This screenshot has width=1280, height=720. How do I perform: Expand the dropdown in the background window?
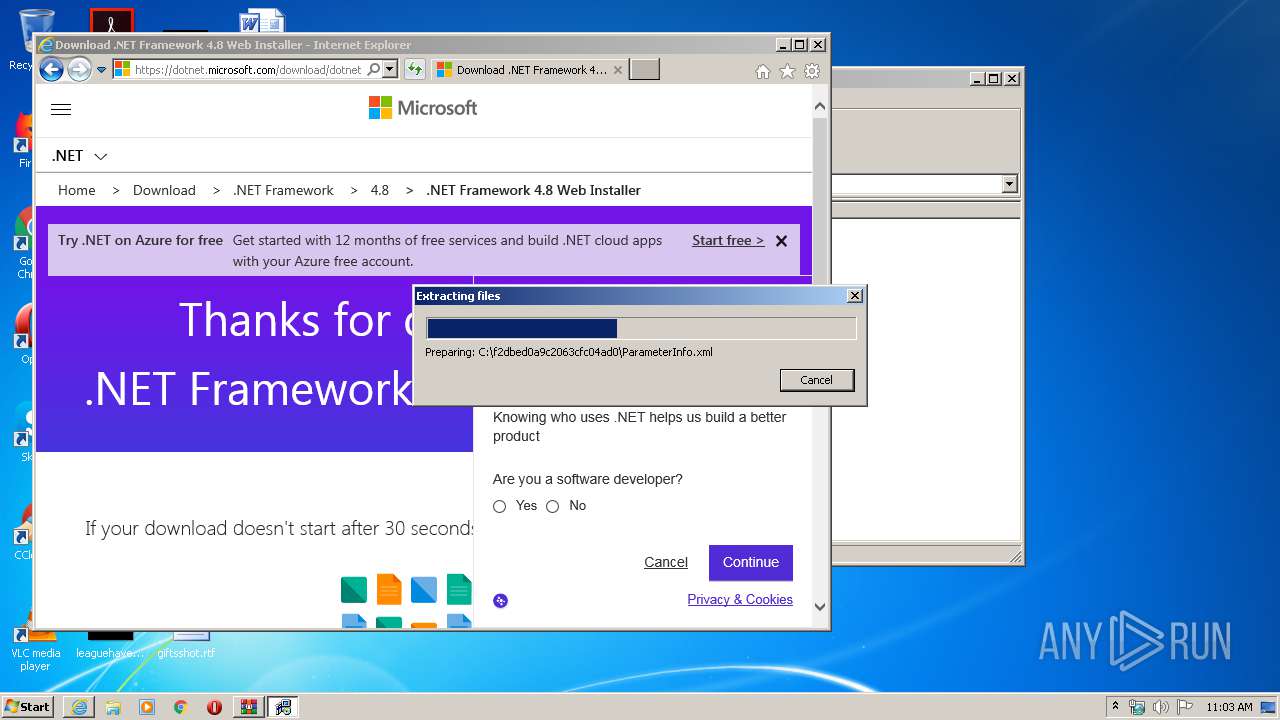1009,184
